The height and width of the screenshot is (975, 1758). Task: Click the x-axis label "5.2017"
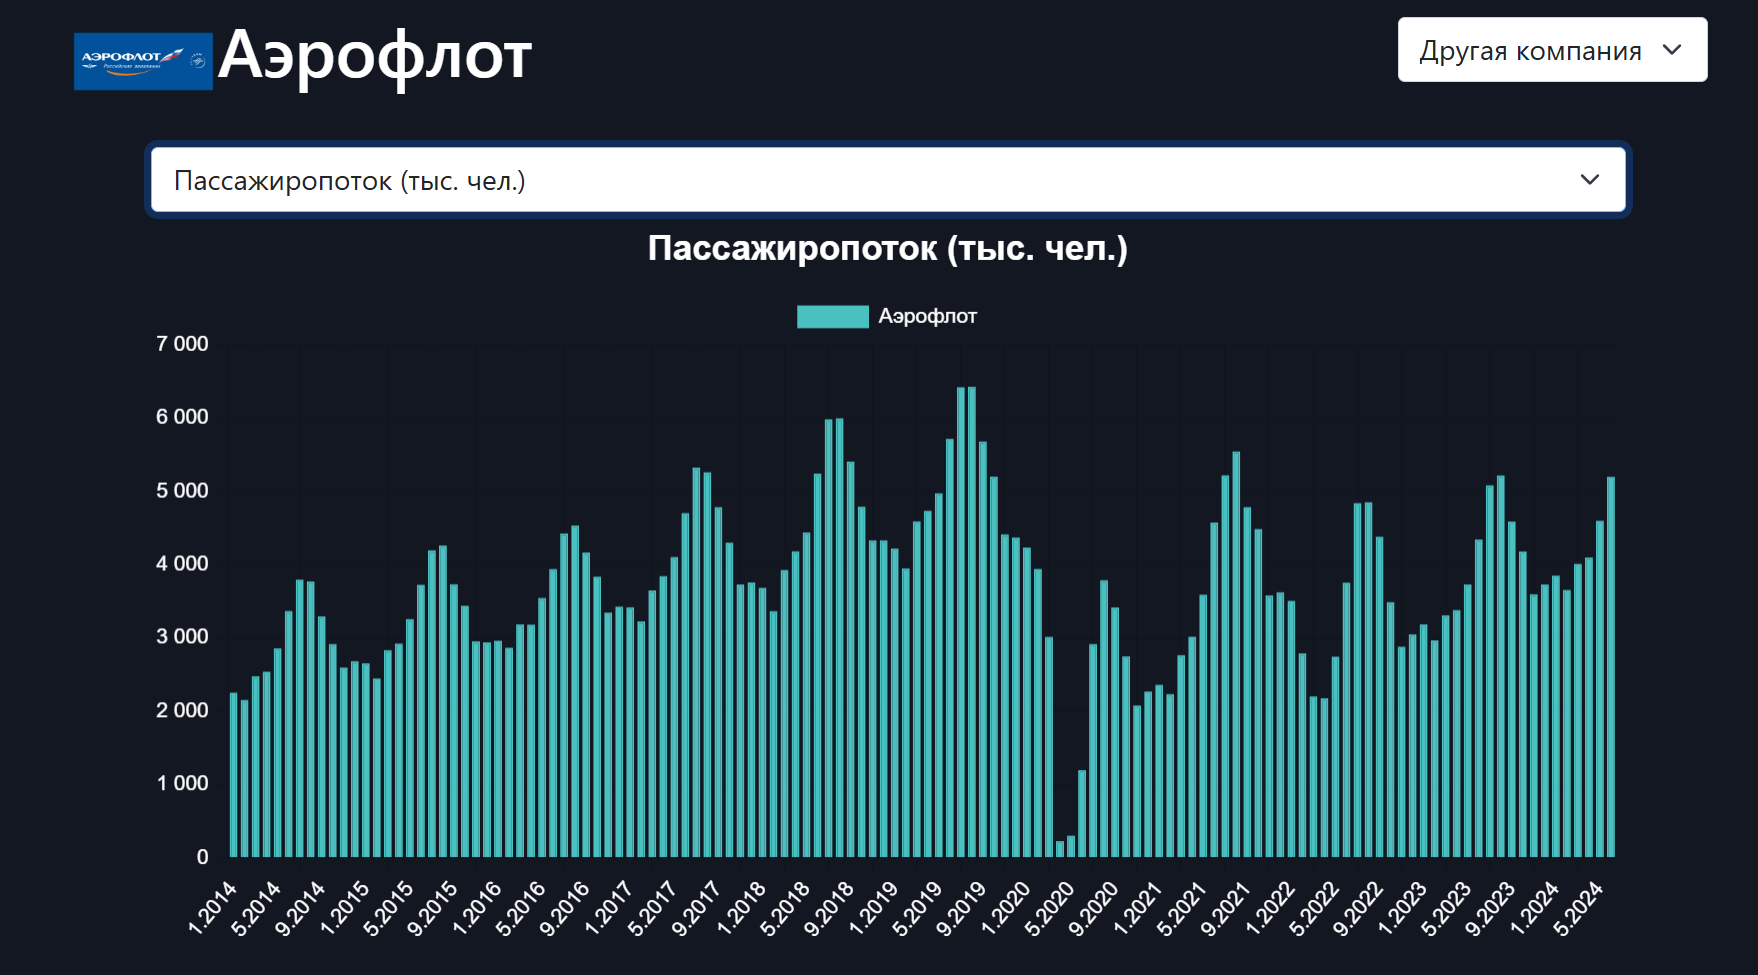[x=654, y=908]
